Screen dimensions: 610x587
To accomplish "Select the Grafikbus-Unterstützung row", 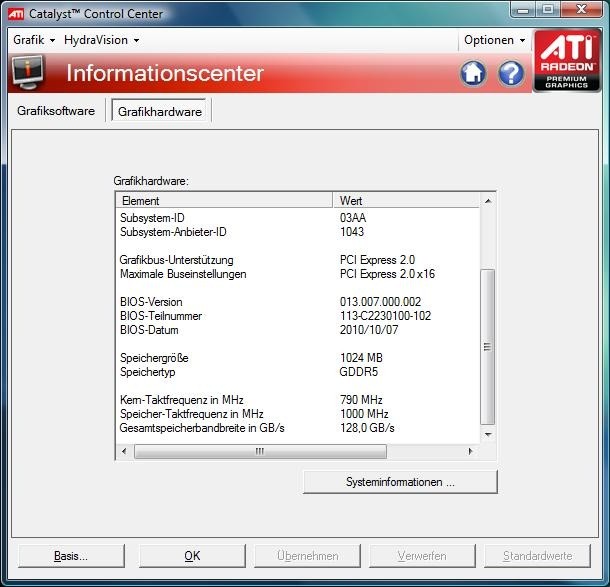I will click(298, 260).
